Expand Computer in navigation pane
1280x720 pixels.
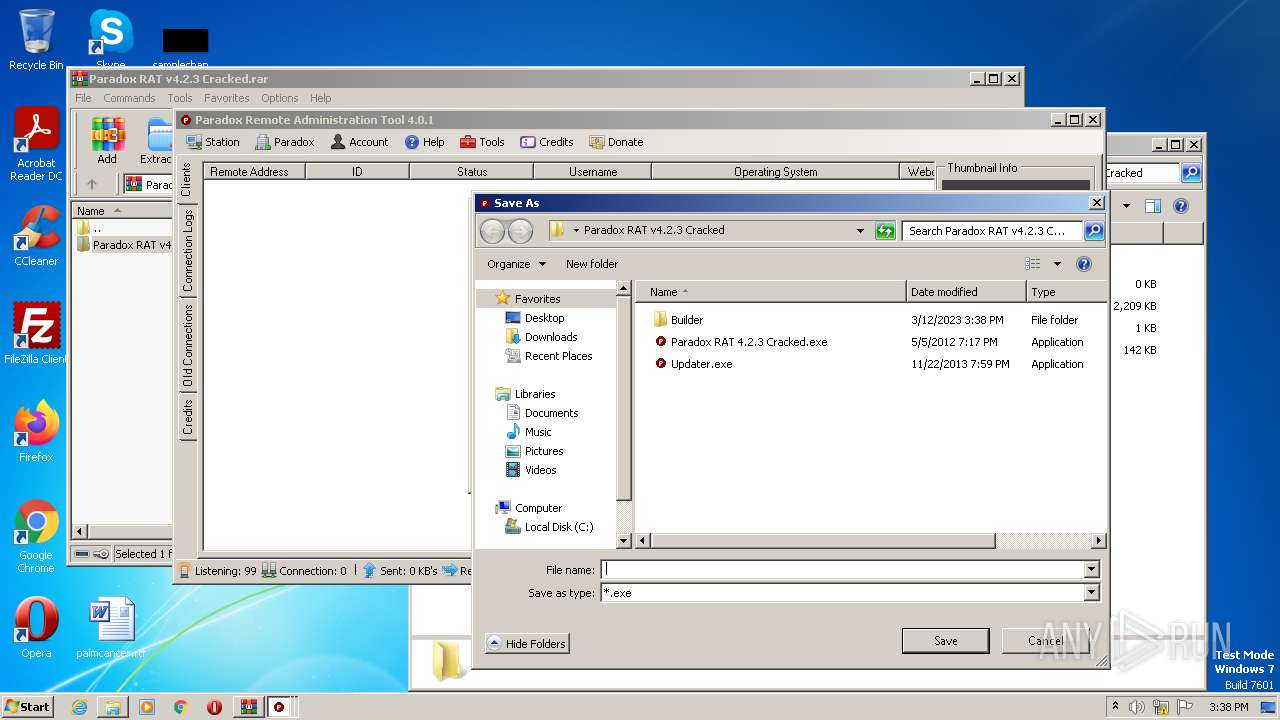coord(538,508)
